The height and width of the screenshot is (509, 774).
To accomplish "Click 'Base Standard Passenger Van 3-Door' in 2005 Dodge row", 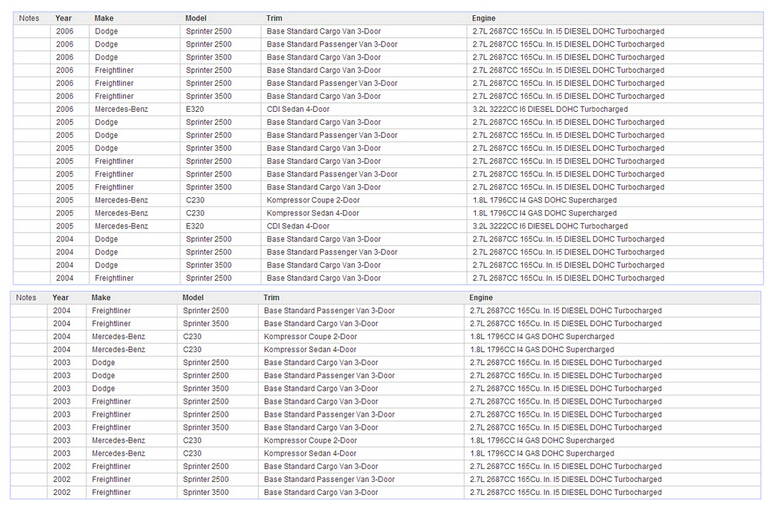I will (332, 135).
